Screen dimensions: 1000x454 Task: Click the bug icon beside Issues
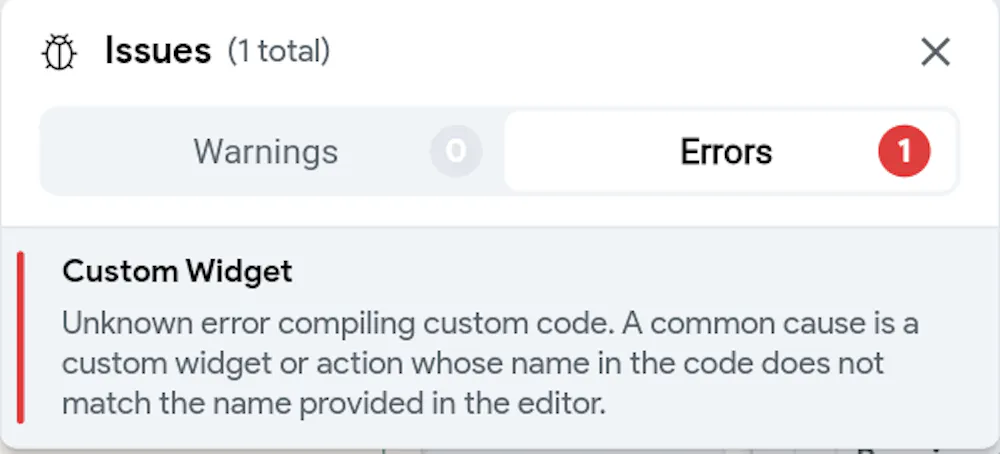tap(59, 52)
